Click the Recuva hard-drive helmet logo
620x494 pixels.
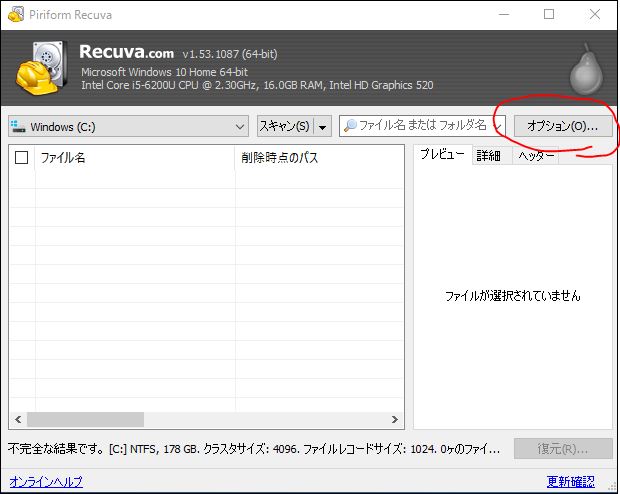(x=40, y=68)
